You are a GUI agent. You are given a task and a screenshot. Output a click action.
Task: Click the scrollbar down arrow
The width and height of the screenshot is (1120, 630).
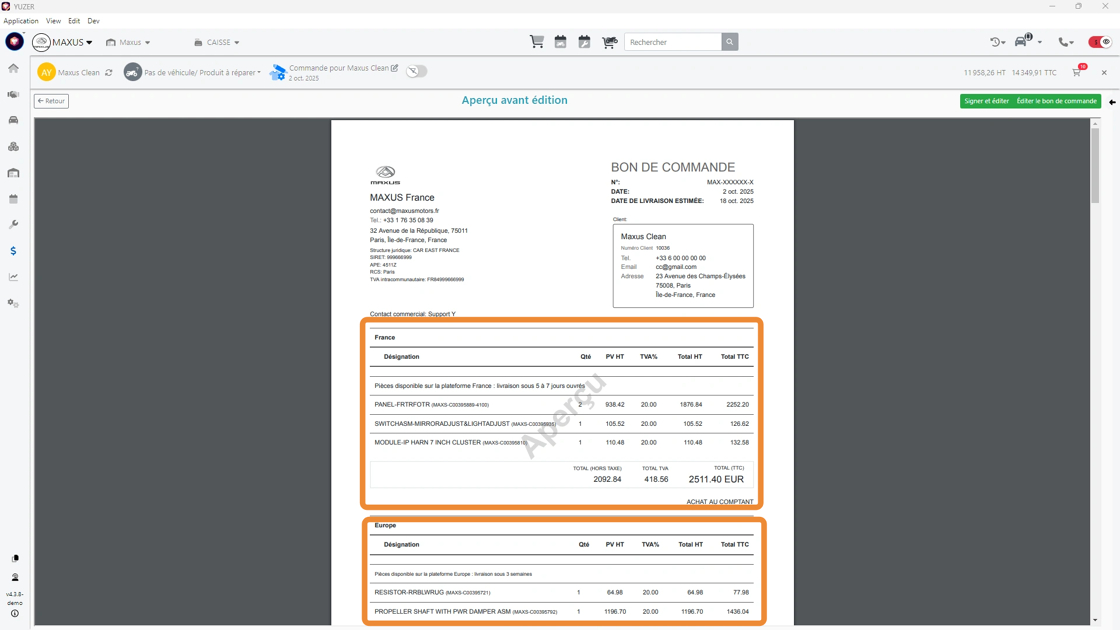[1095, 621]
